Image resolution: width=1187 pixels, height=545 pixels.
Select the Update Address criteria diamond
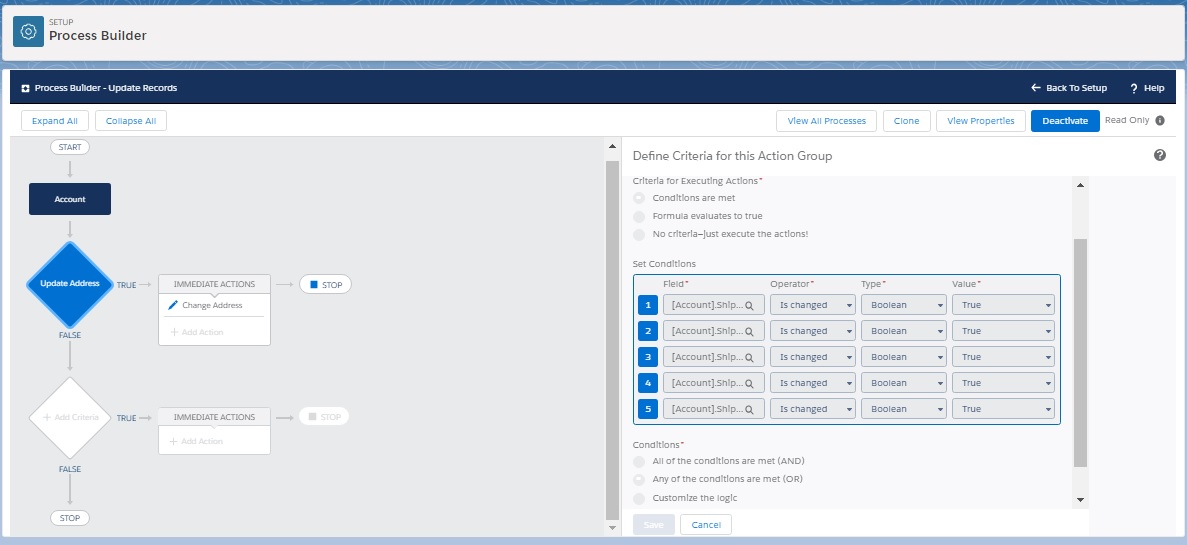tap(69, 283)
